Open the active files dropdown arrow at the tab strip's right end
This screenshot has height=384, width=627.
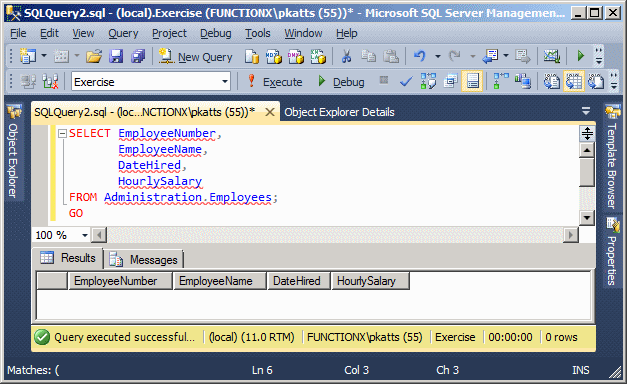click(586, 111)
